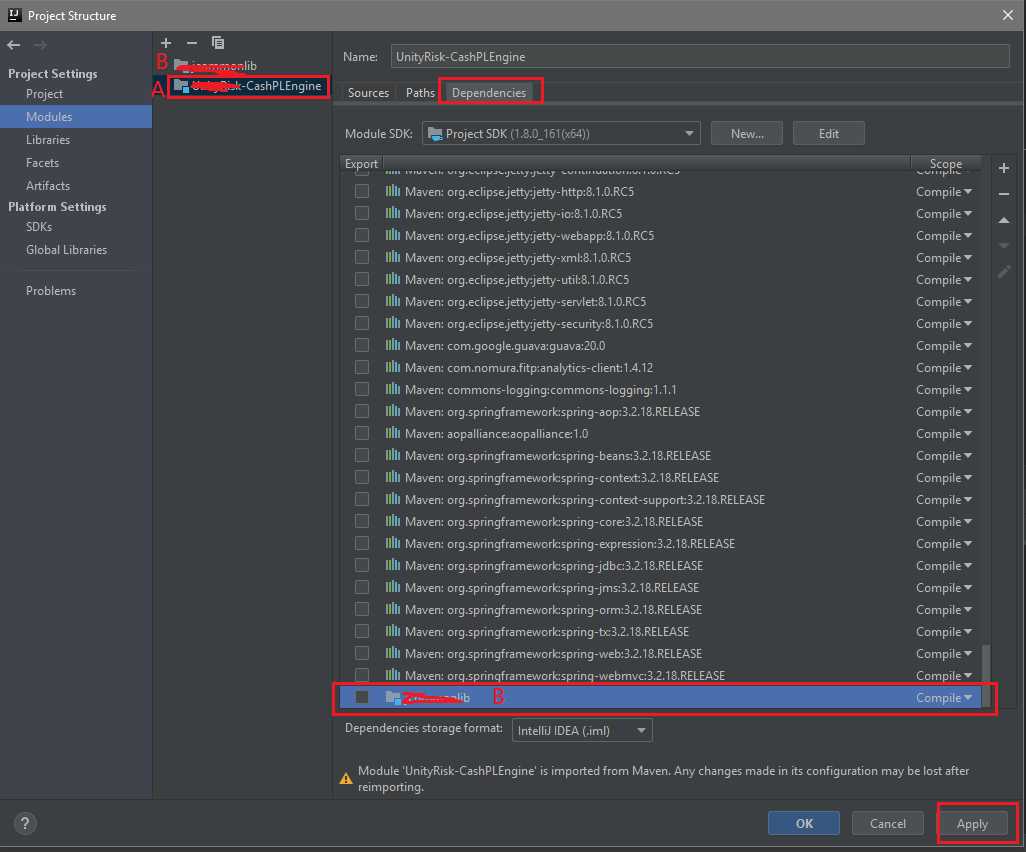Viewport: 1026px width, 853px height.
Task: Open scope dropdown for spring-orm:3.2.18.RELEASE
Action: [944, 610]
